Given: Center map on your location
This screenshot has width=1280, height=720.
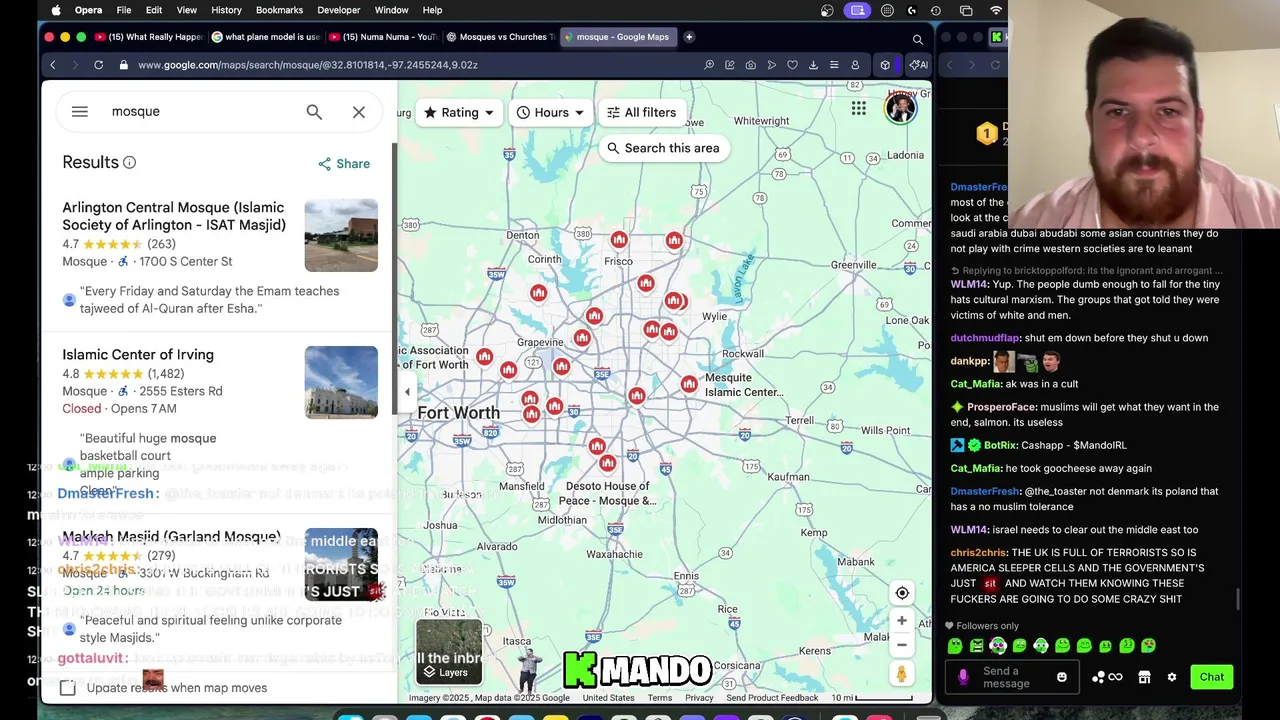Looking at the screenshot, I should [x=902, y=593].
